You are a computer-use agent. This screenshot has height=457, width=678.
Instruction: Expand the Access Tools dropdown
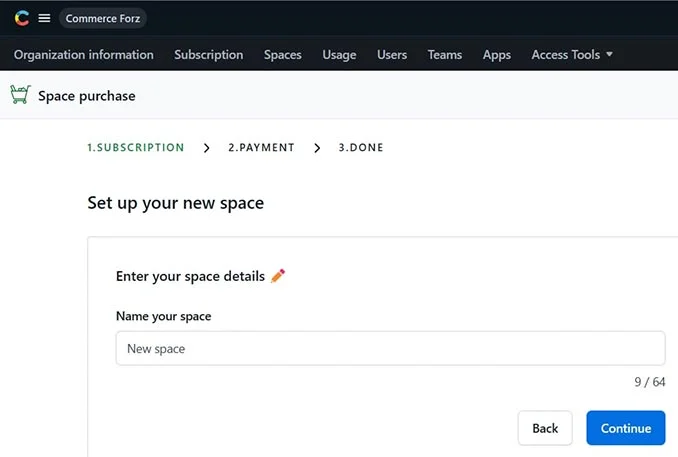tap(572, 55)
